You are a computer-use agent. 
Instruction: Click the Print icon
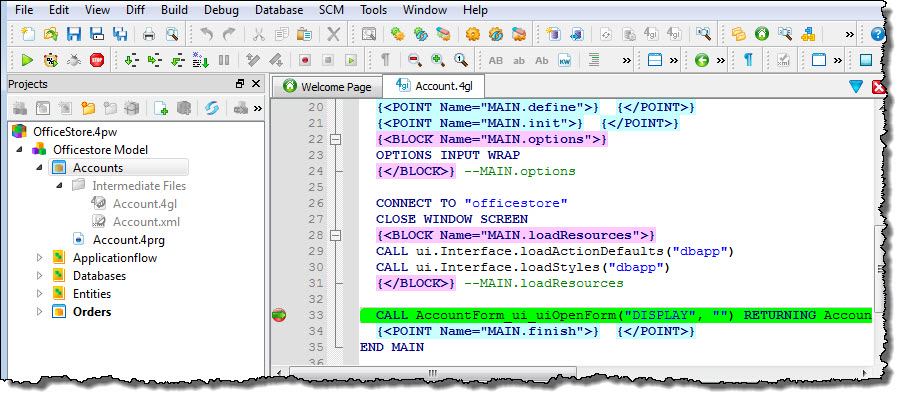(149, 35)
